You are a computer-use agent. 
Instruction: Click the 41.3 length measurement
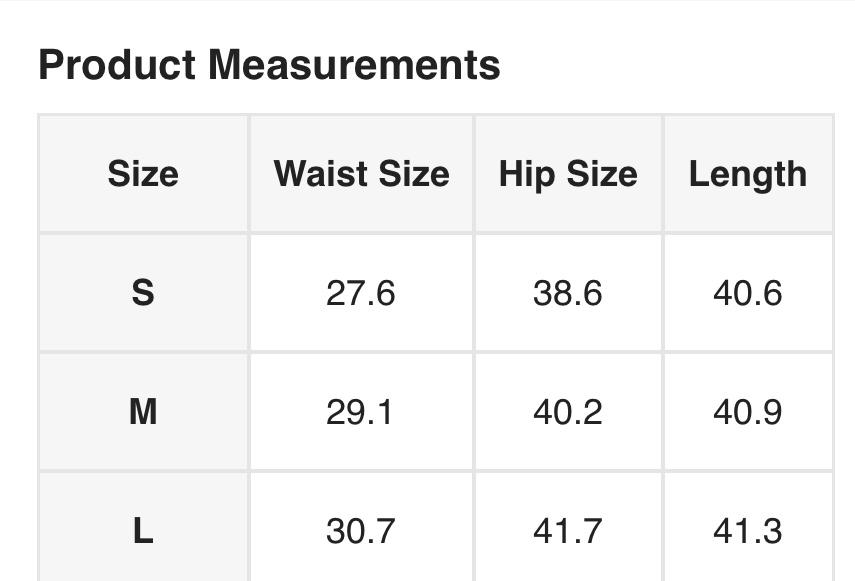tap(747, 530)
